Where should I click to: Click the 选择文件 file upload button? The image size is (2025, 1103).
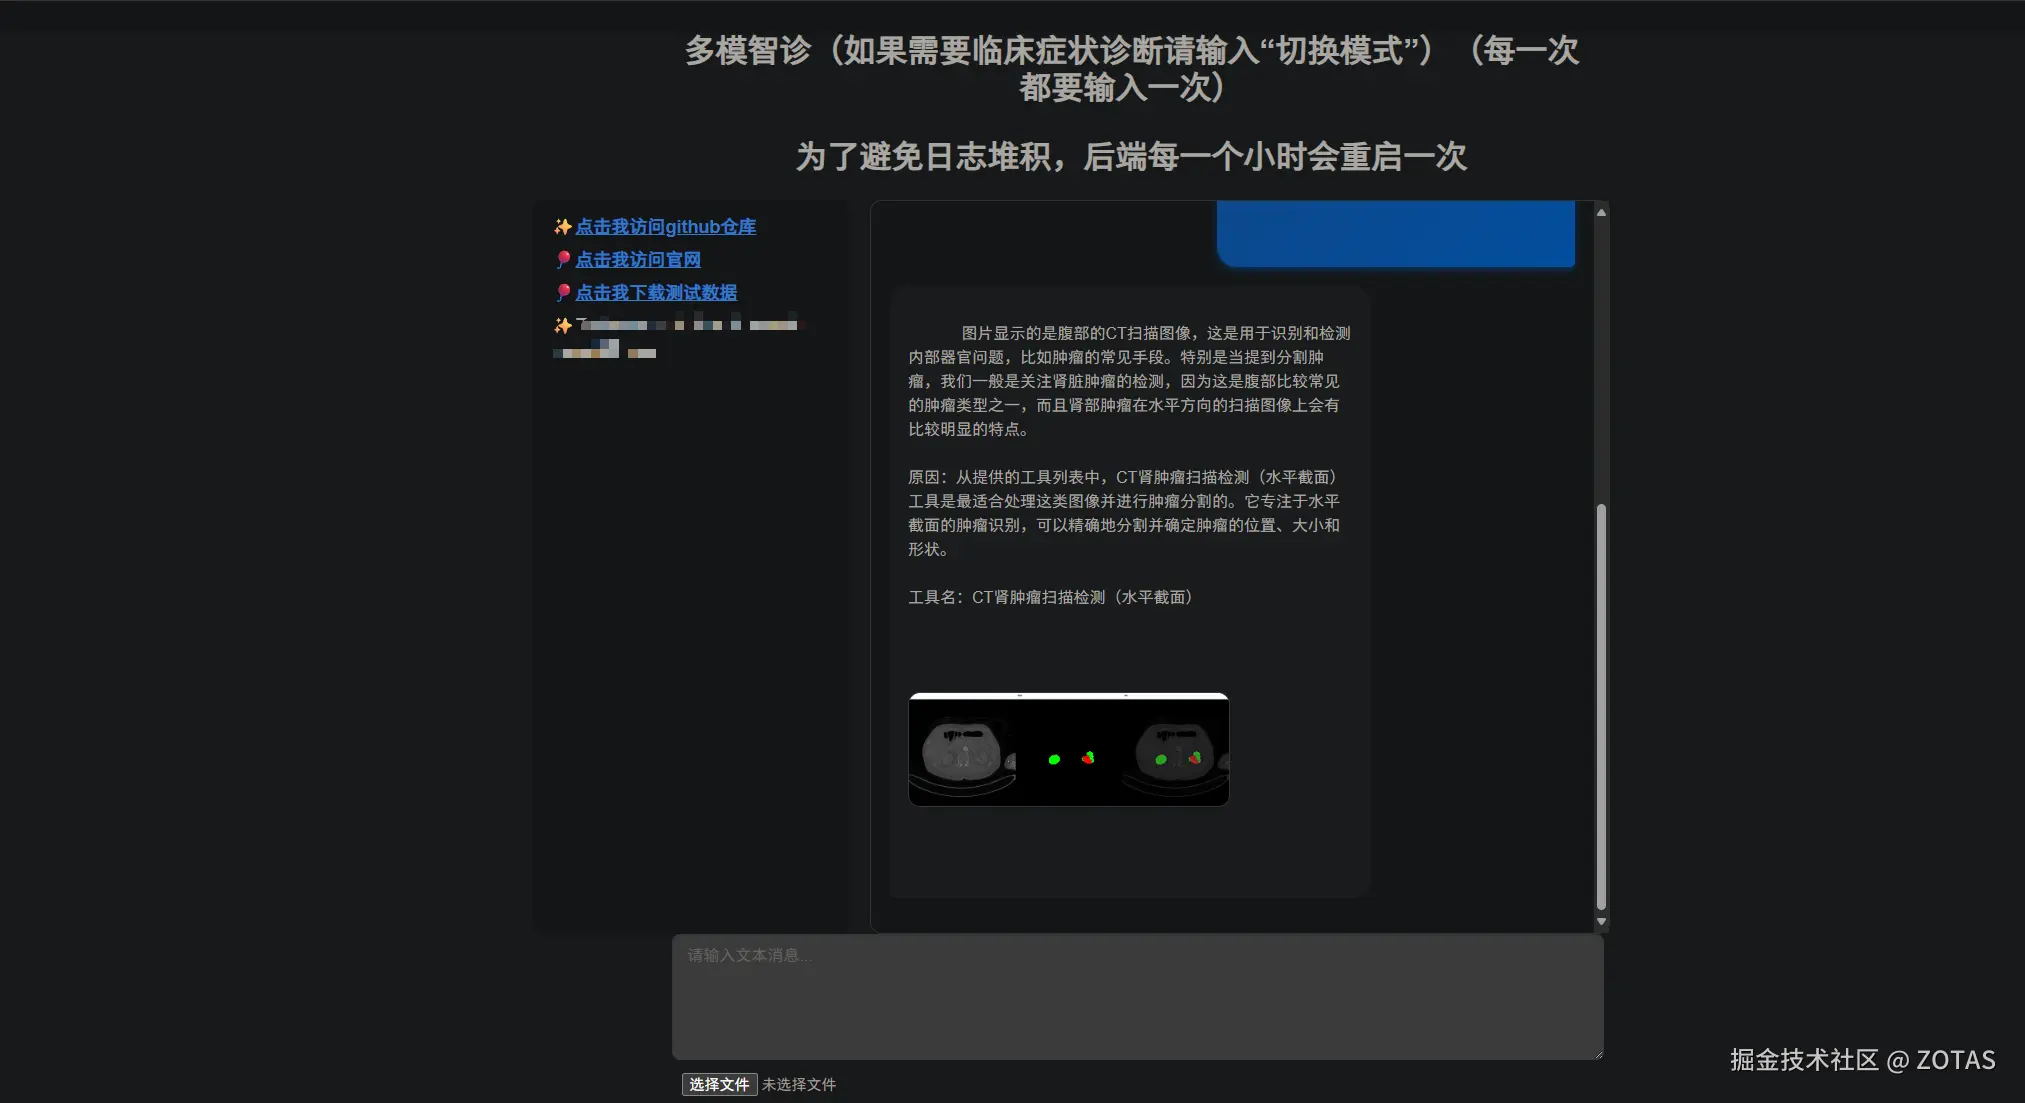click(719, 1084)
